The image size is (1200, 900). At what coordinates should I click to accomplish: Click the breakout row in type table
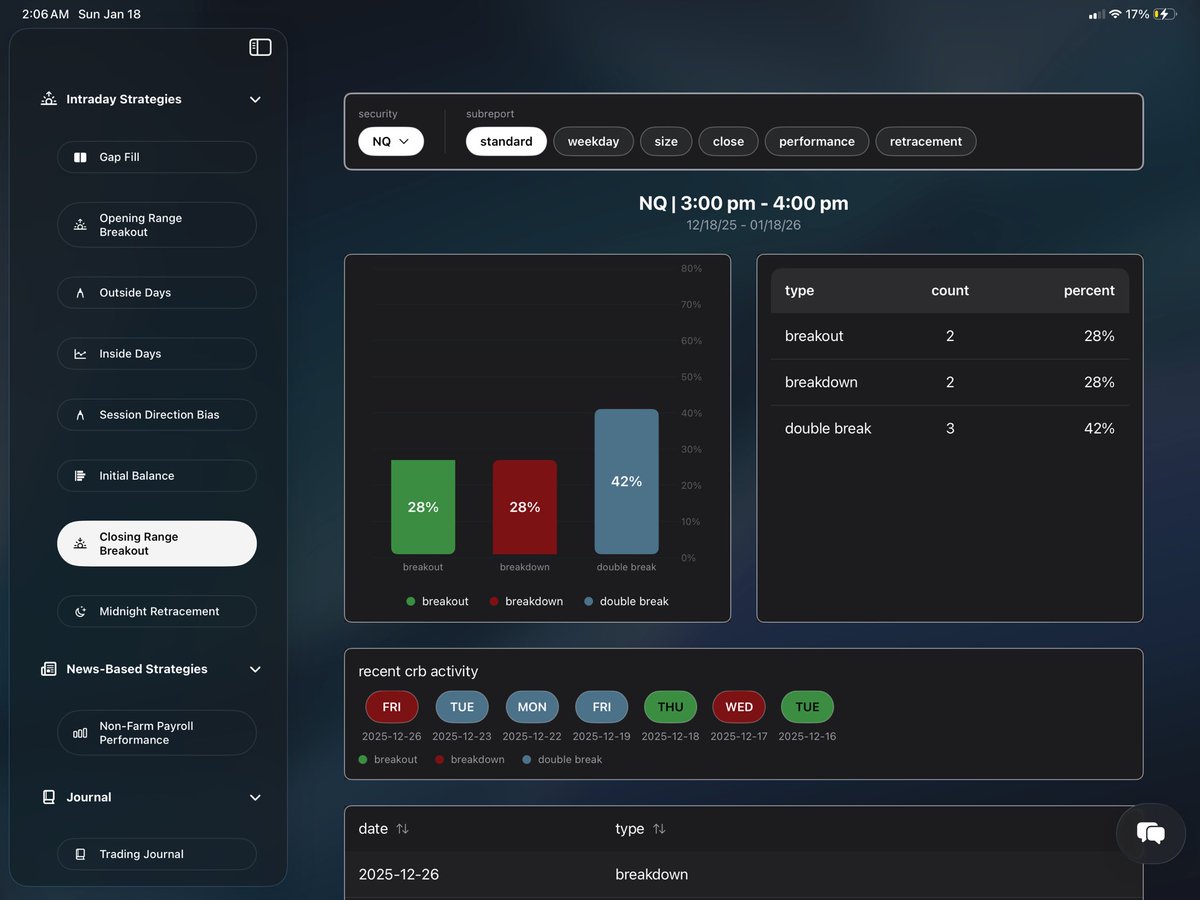pyautogui.click(x=950, y=336)
